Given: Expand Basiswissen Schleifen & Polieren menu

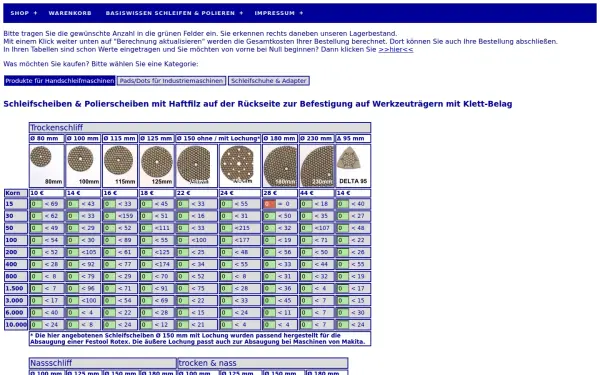Looking at the screenshot, I should [174, 13].
